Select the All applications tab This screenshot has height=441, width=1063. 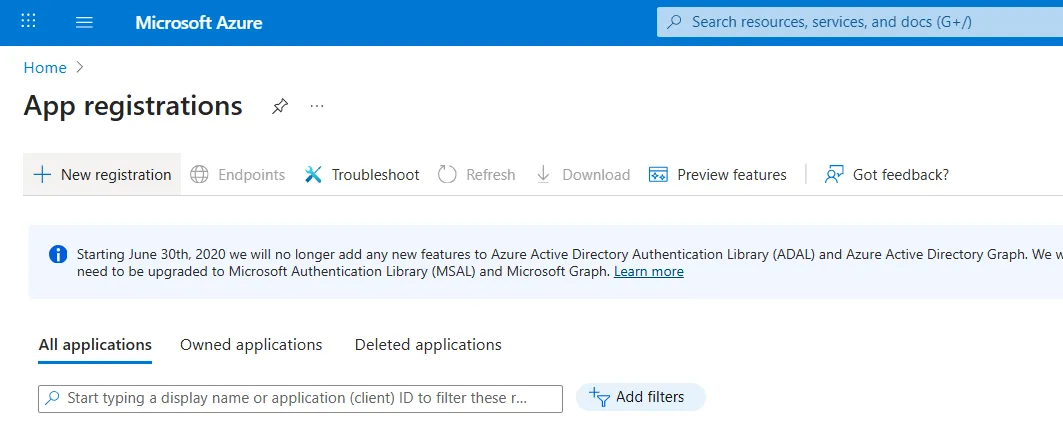coord(95,345)
